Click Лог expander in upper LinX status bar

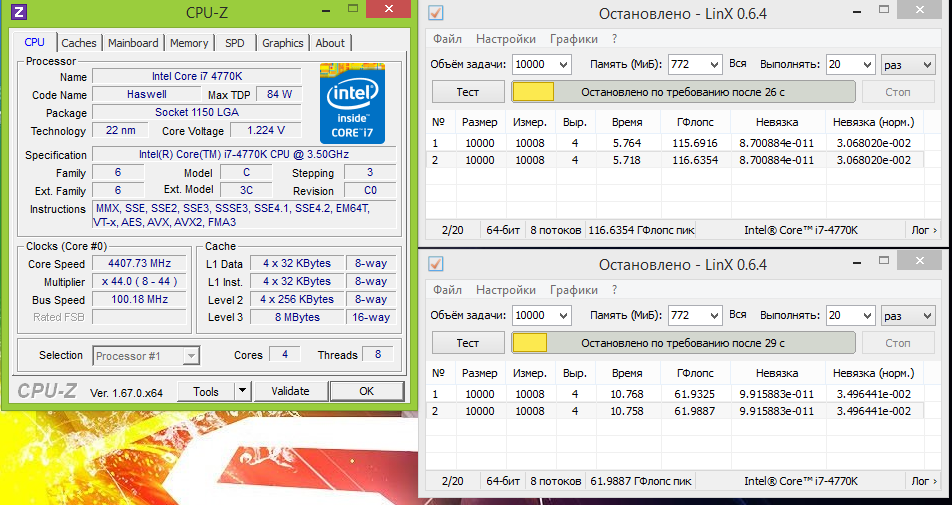coord(924,230)
